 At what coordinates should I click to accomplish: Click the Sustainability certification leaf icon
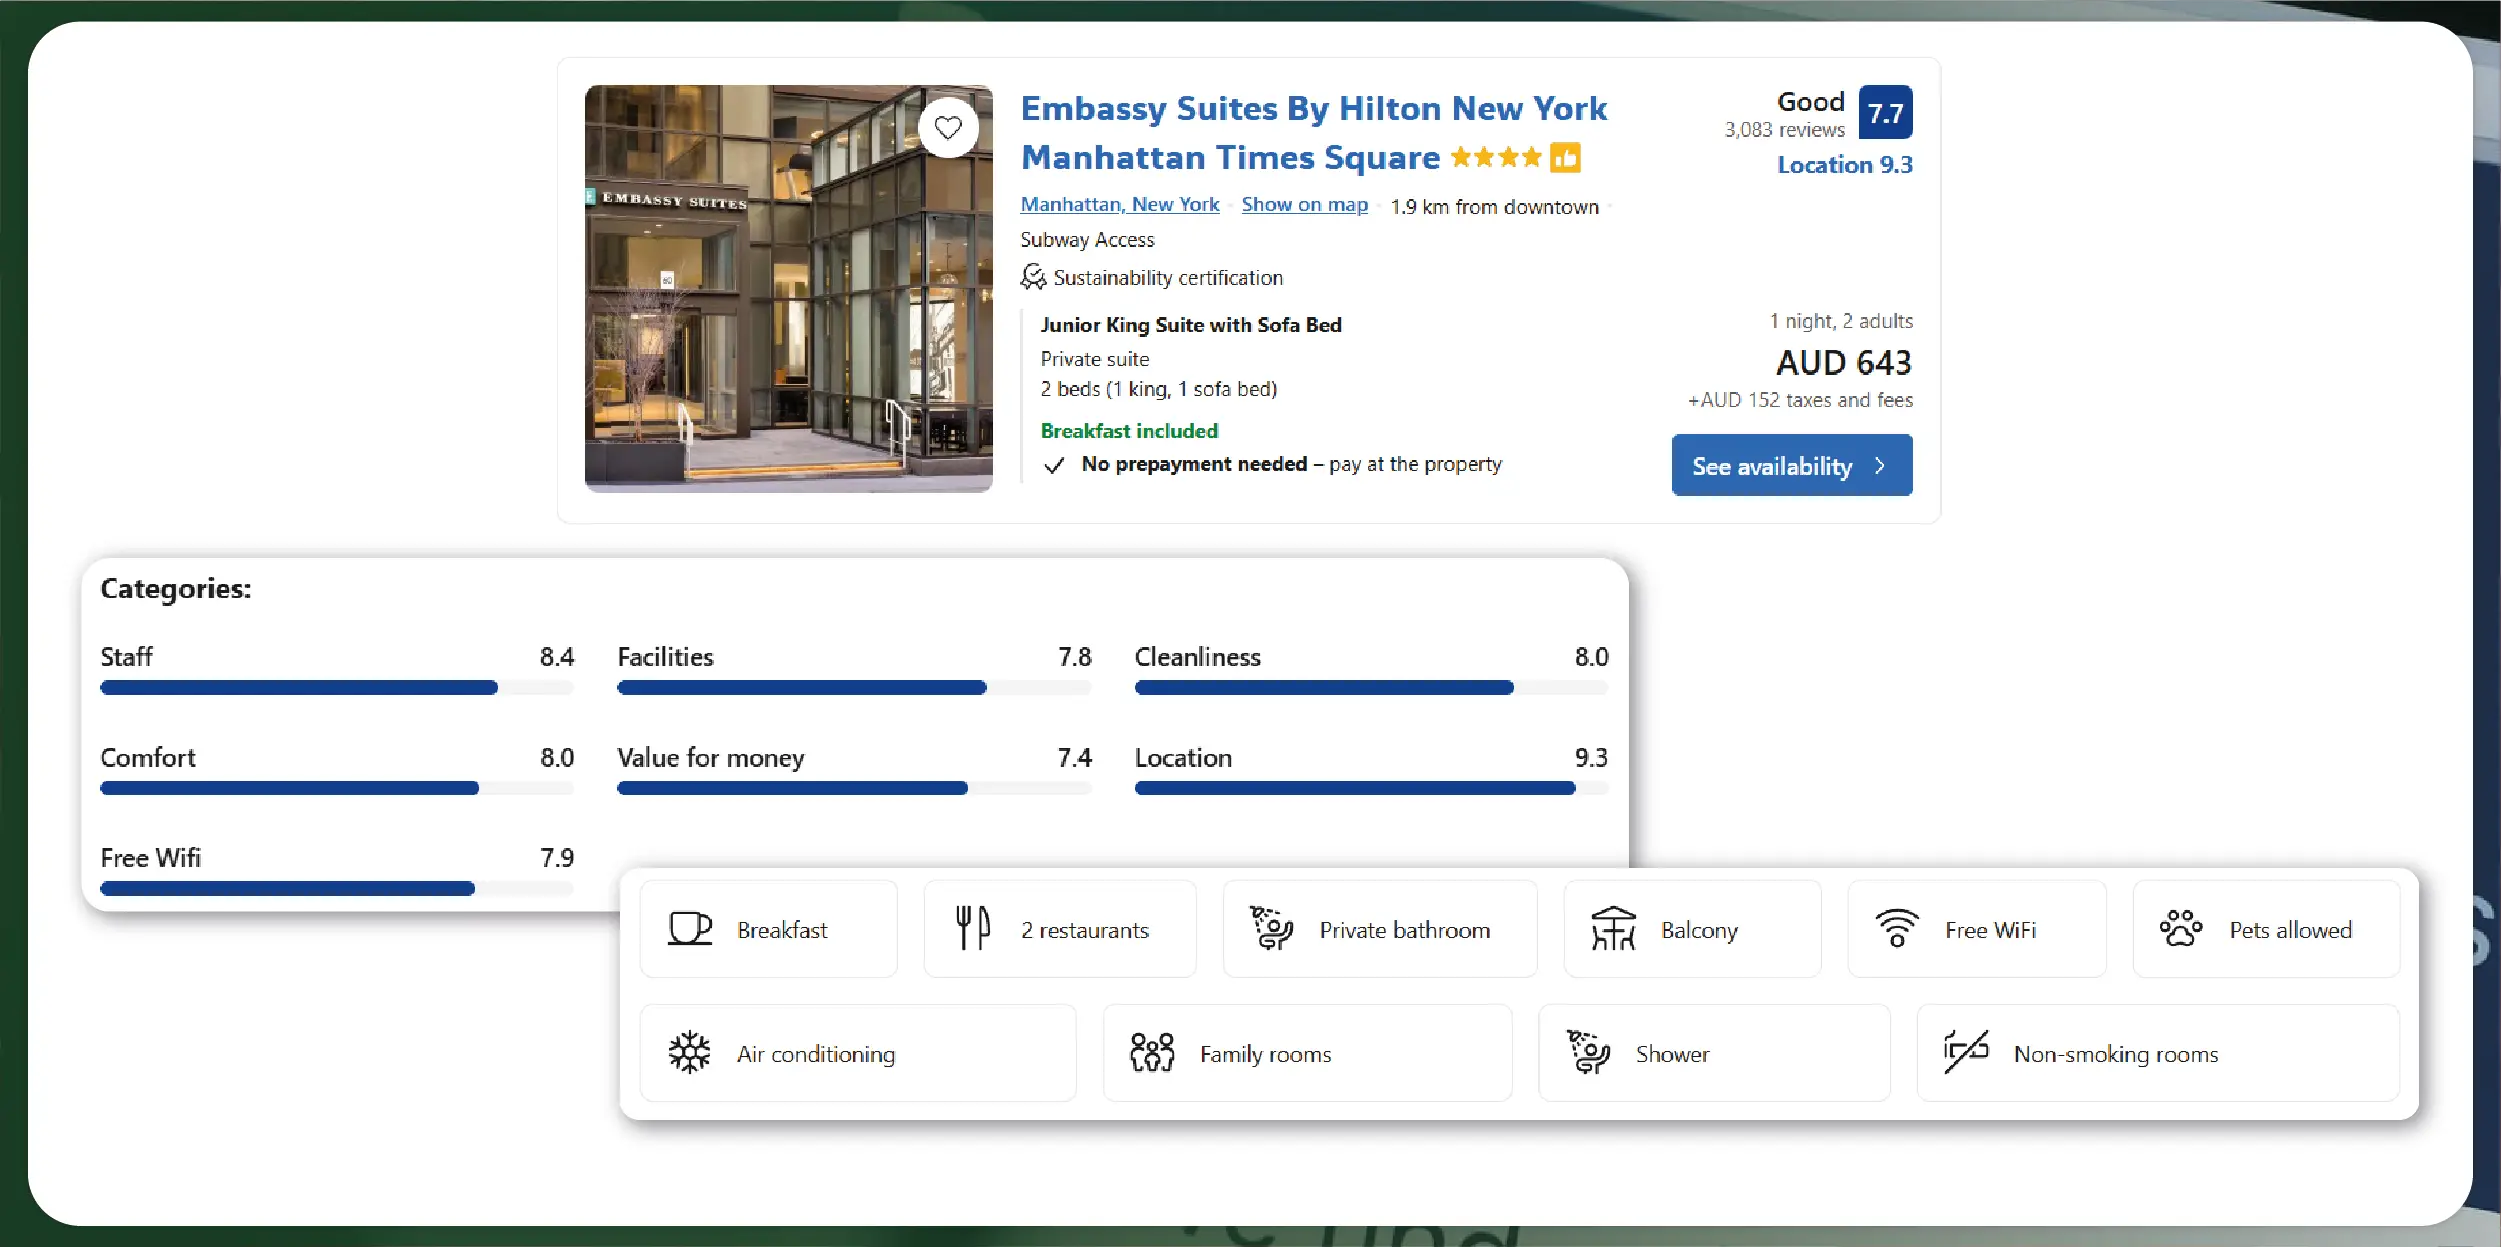coord(1033,277)
